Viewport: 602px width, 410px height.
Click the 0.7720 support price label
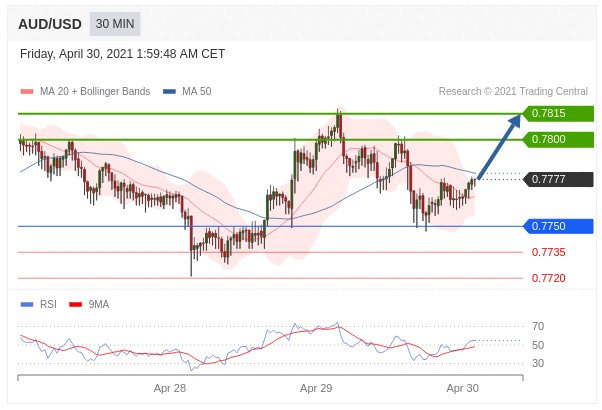tap(549, 278)
